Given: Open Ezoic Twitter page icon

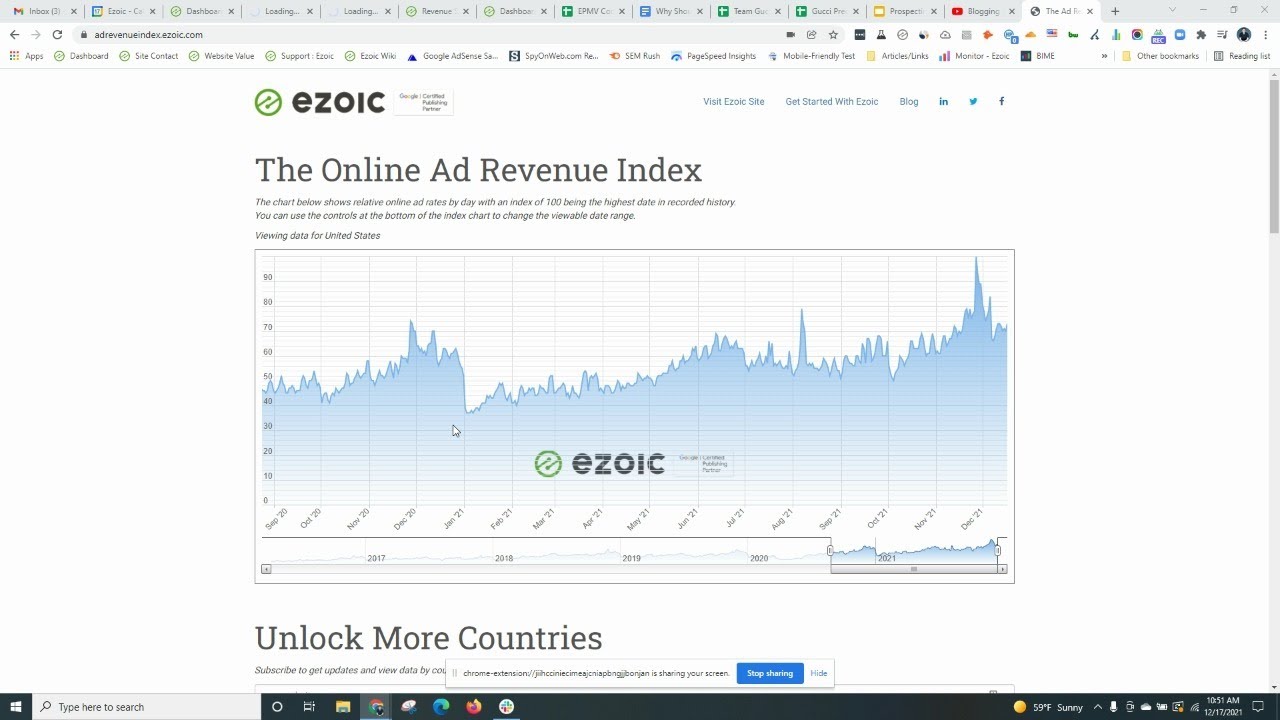Looking at the screenshot, I should tap(973, 101).
